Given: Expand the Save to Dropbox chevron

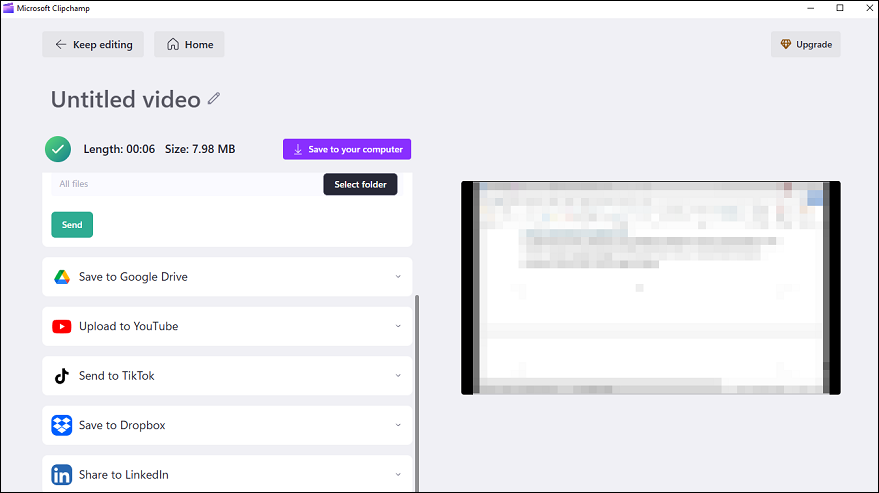Looking at the screenshot, I should pos(398,425).
